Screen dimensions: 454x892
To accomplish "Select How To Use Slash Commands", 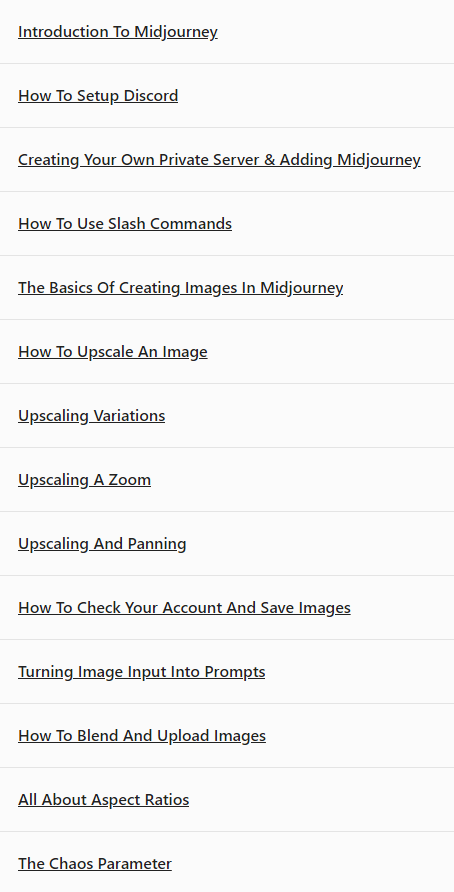I will (125, 224).
